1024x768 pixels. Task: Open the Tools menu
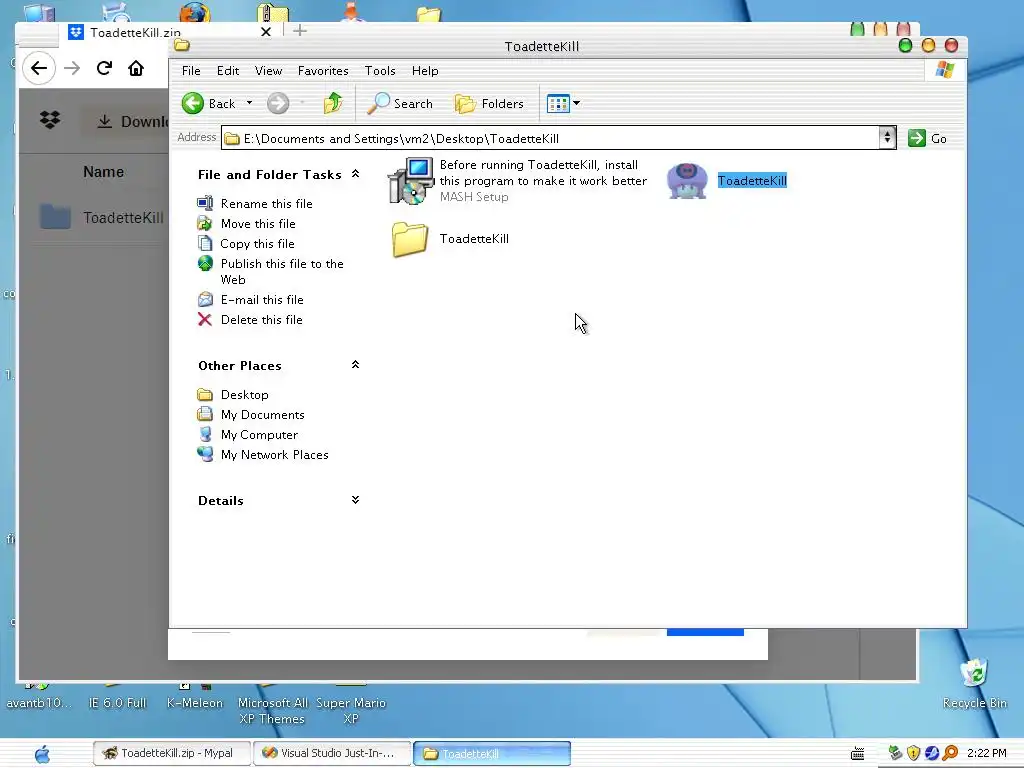379,71
